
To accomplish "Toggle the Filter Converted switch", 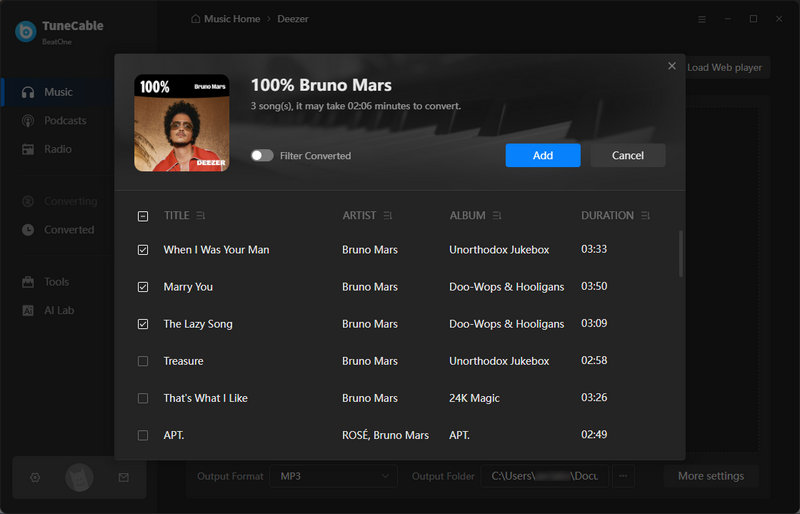I will tap(262, 156).
